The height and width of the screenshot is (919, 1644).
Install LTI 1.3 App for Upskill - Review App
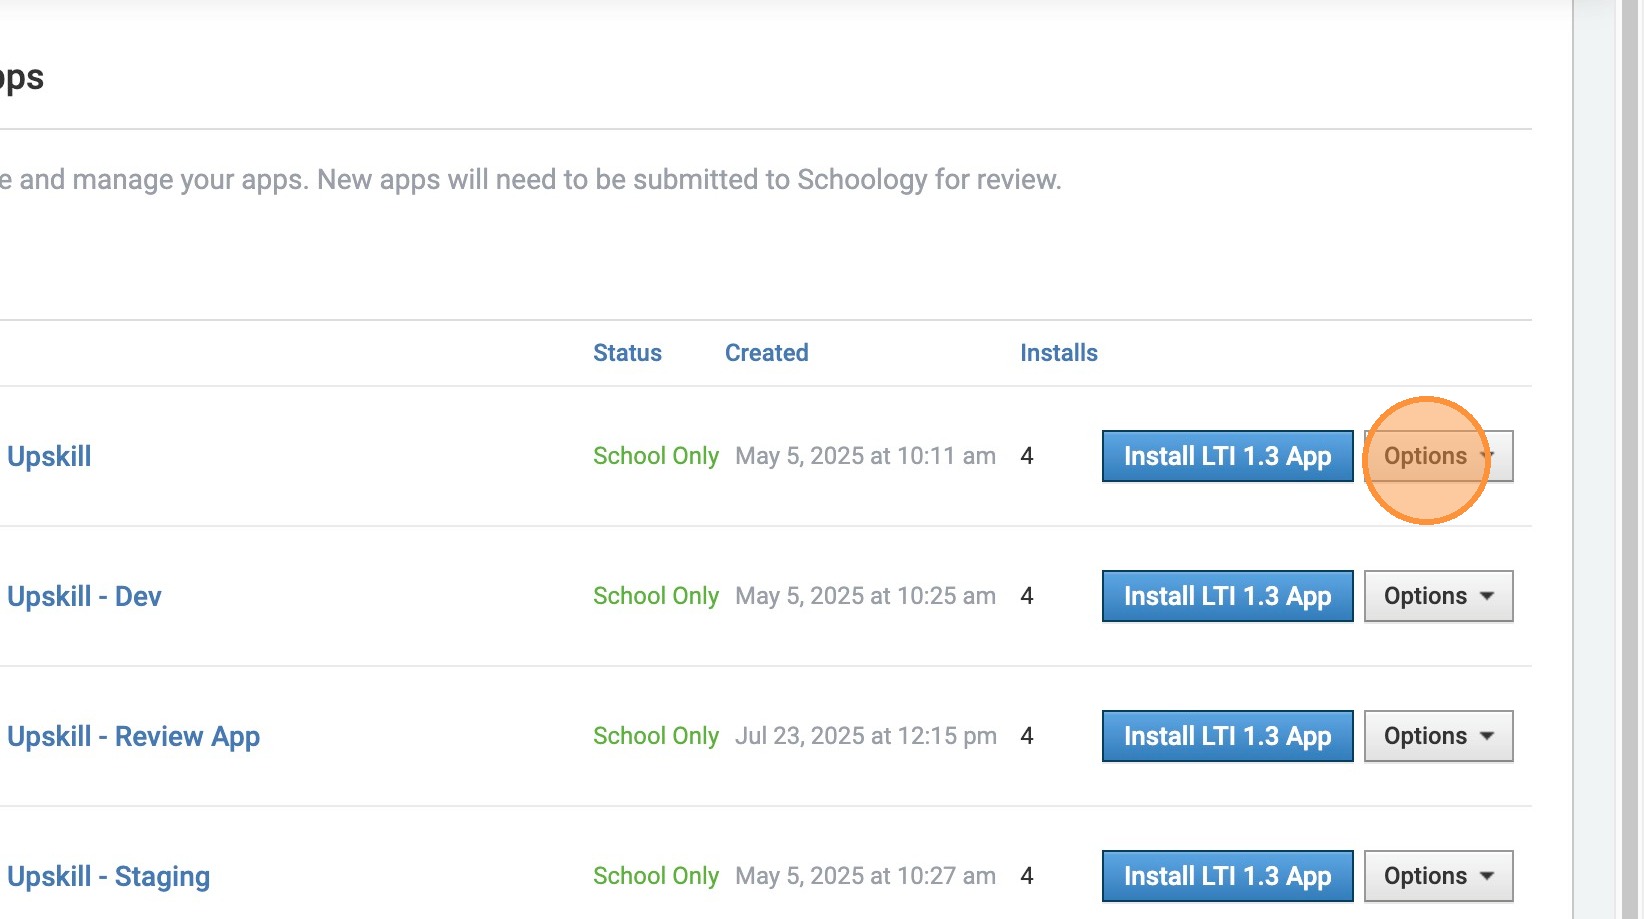(x=1227, y=736)
